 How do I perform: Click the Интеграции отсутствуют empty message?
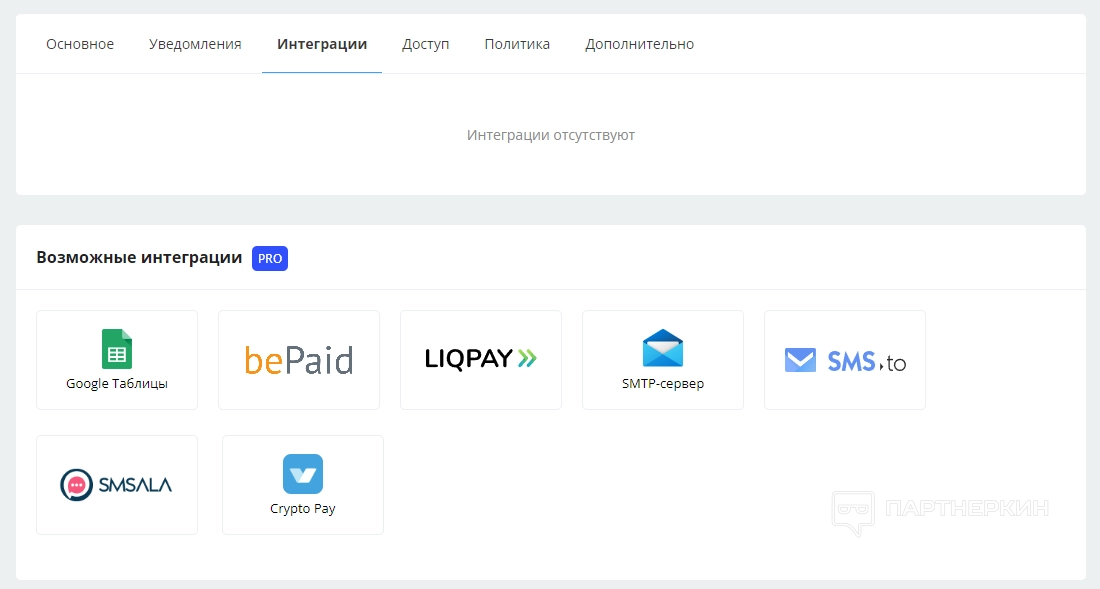pos(551,135)
